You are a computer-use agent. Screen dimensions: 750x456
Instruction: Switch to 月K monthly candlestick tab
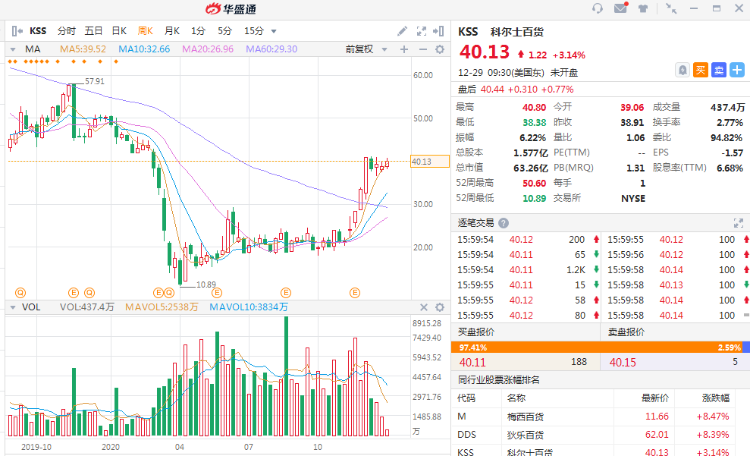(x=172, y=31)
